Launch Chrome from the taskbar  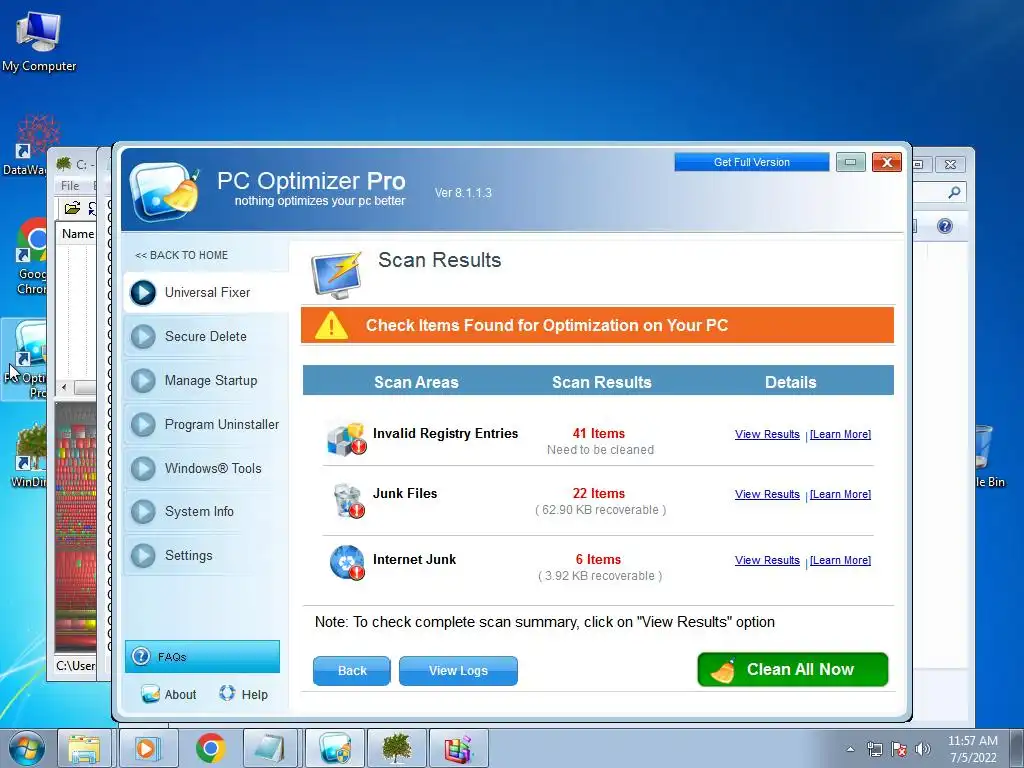pyautogui.click(x=210, y=748)
